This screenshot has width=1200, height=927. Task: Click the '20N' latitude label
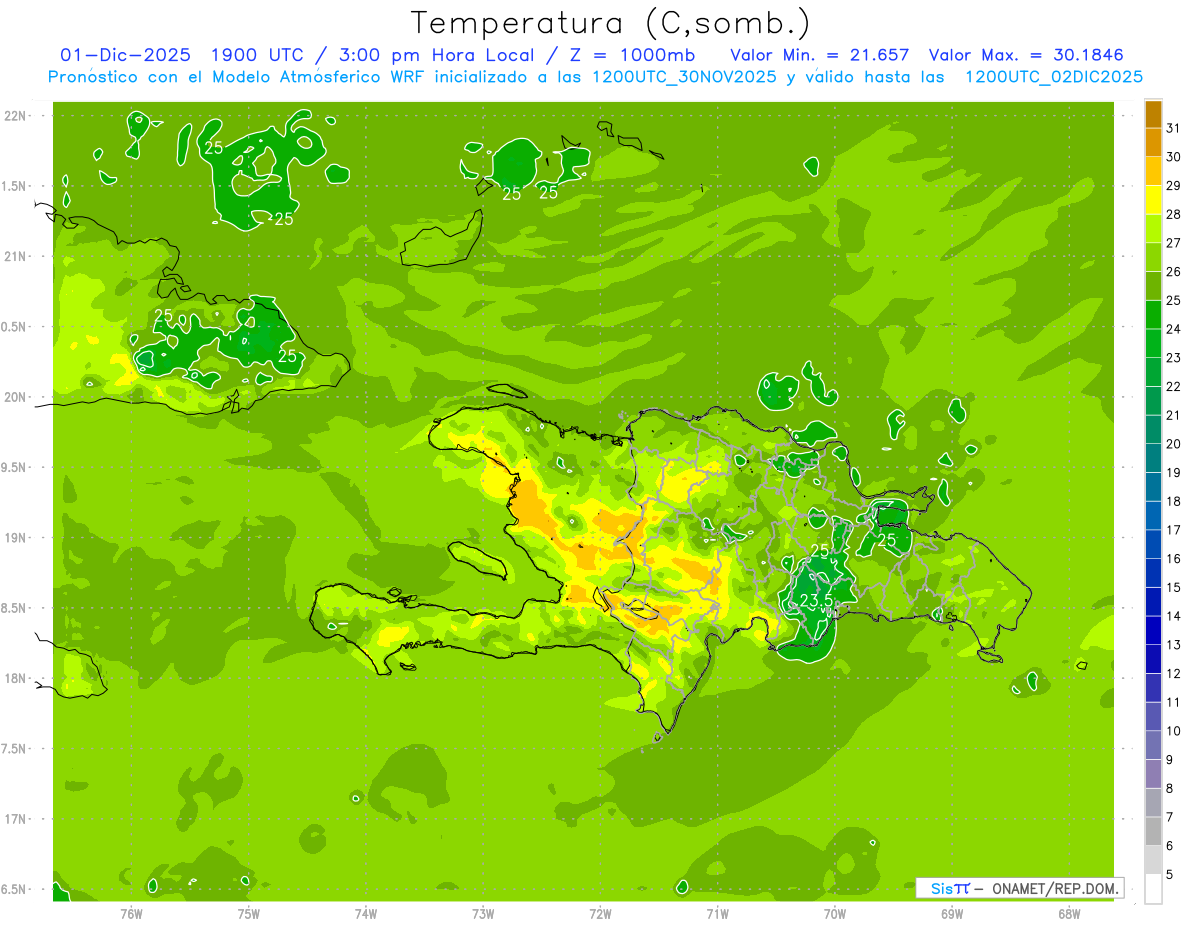tap(16, 397)
